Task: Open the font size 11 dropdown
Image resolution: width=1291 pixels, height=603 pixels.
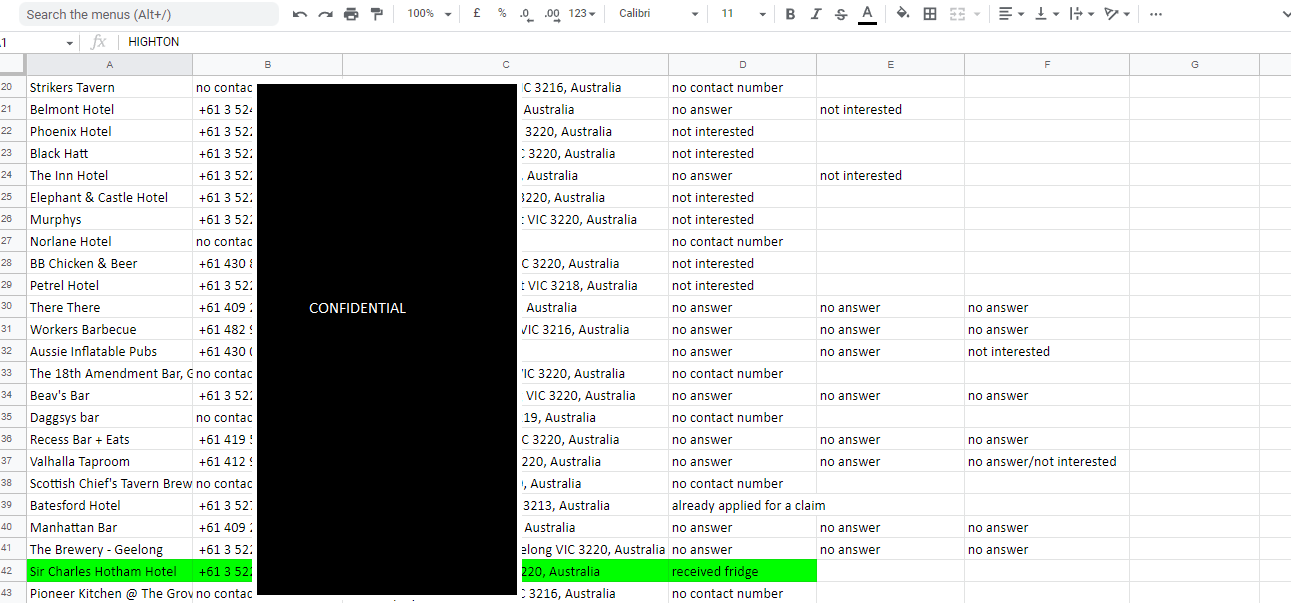Action: [744, 14]
